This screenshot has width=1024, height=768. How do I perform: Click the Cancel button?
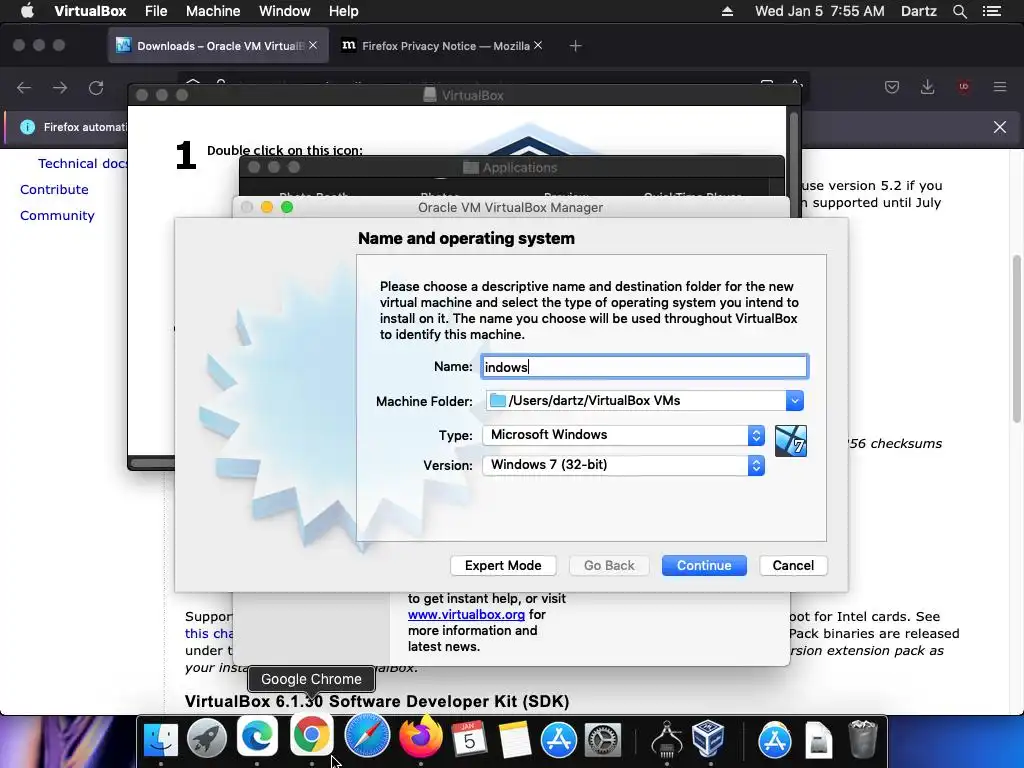[793, 566]
